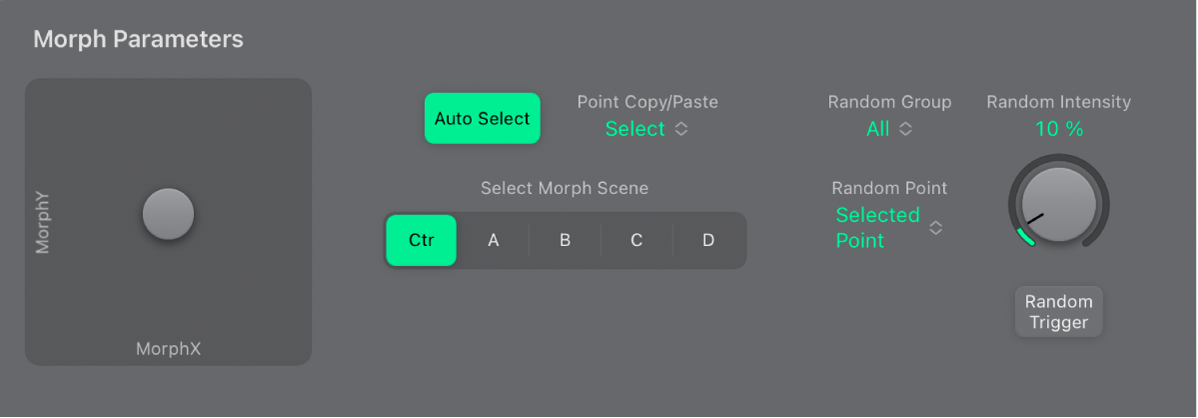Select morph scene C

636,240
